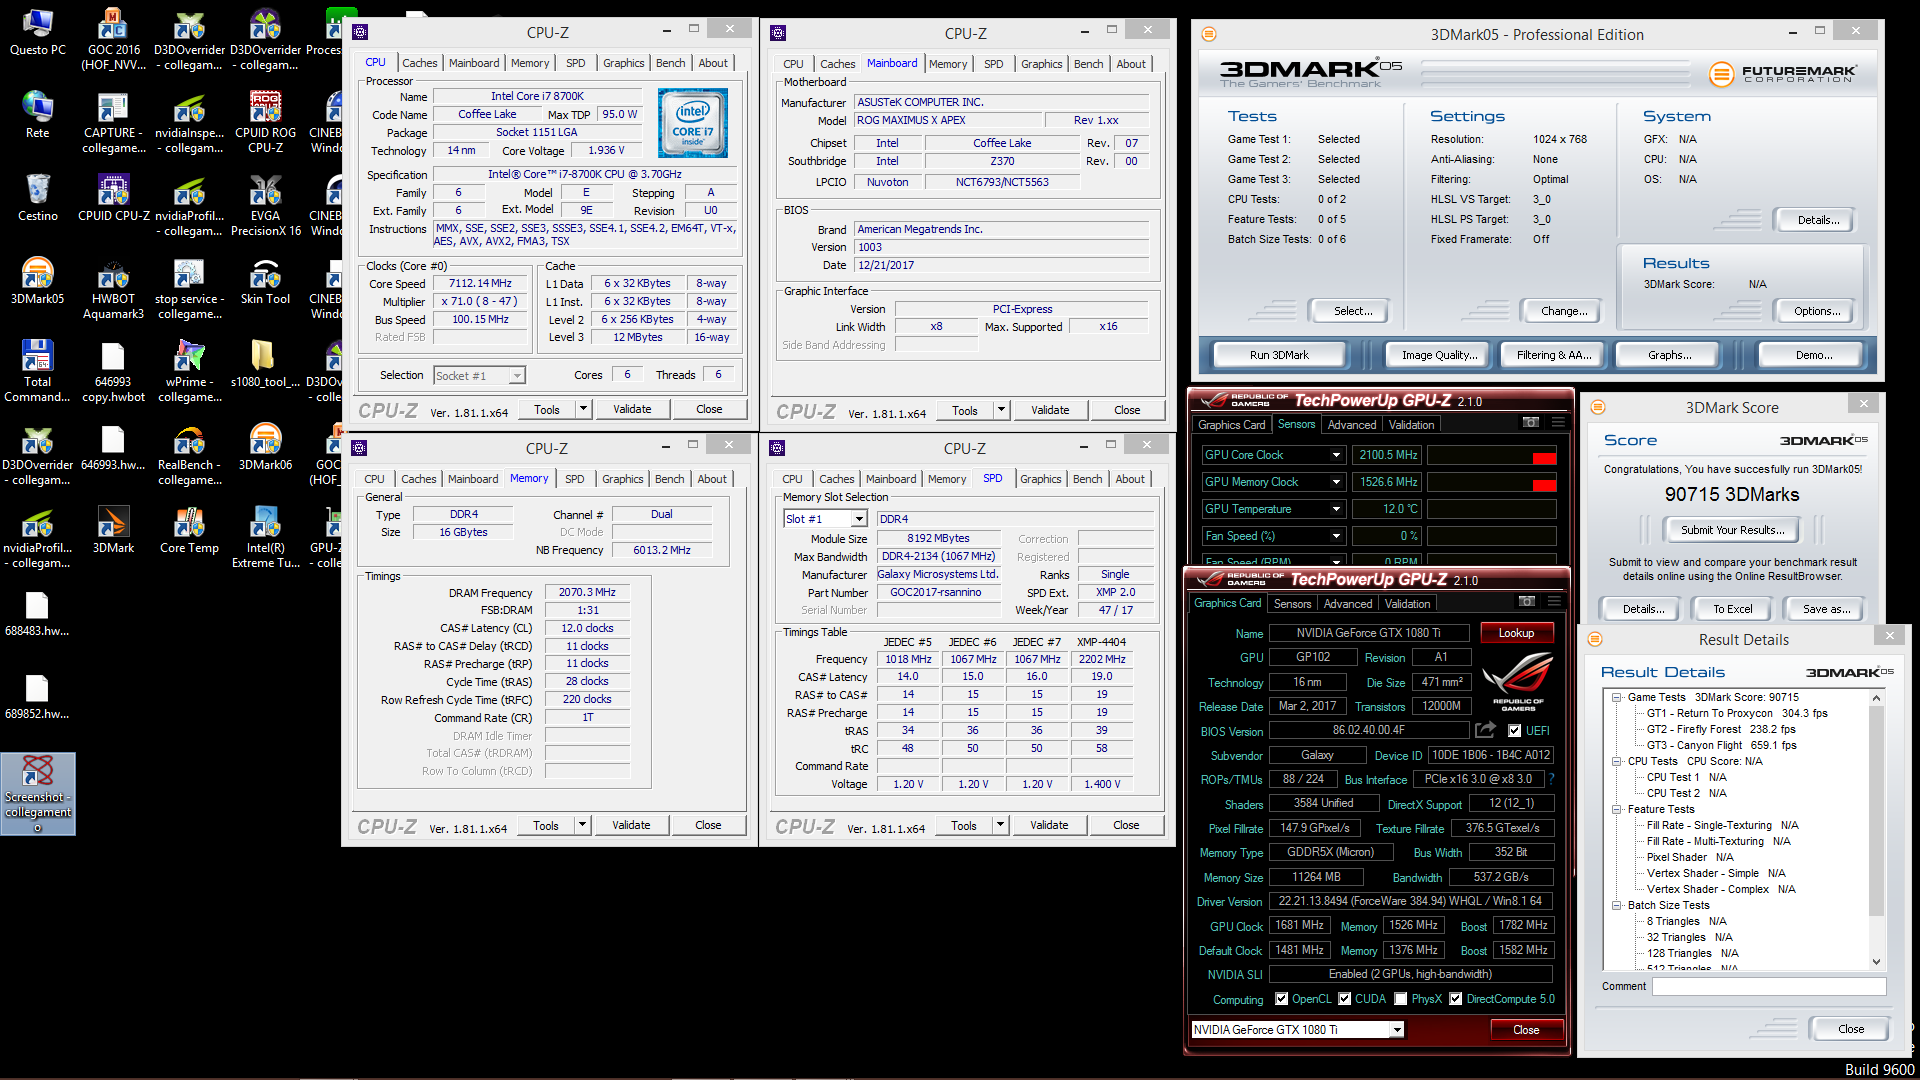1920x1080 pixels.
Task: Click camera screenshot icon in GPU-Z Sensors window
Action: click(1530, 423)
